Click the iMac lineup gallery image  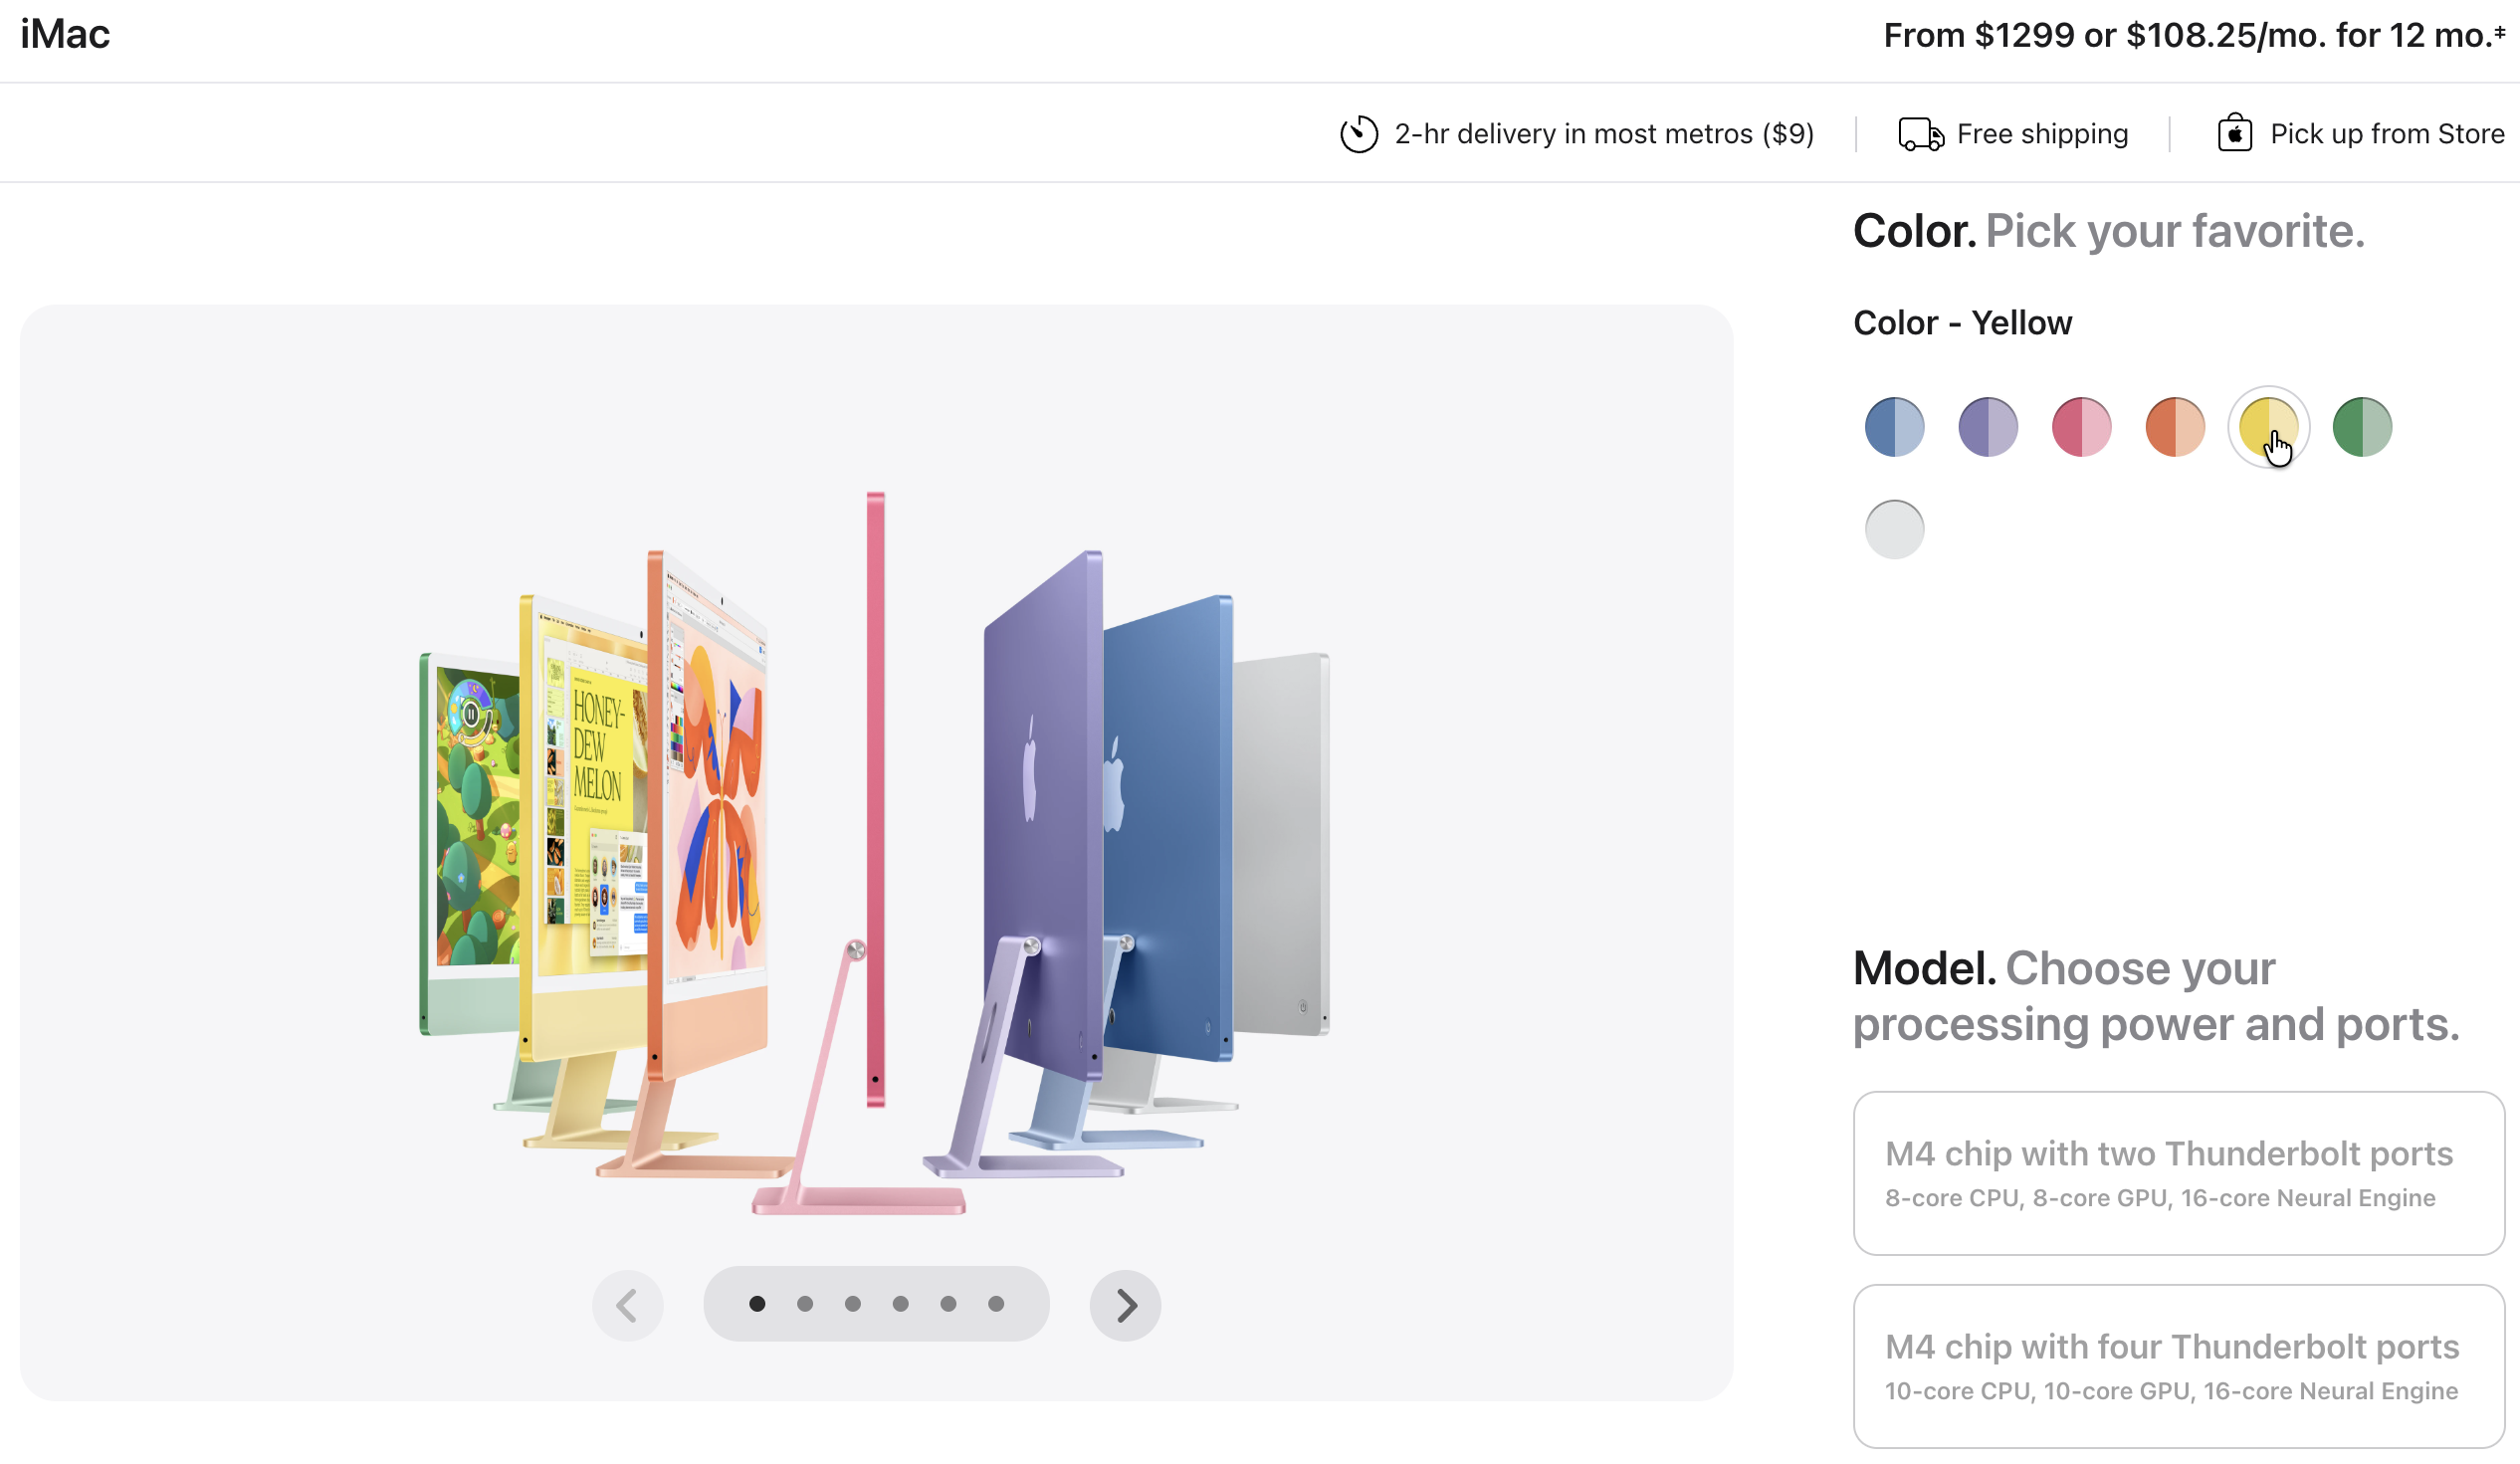coord(876,850)
